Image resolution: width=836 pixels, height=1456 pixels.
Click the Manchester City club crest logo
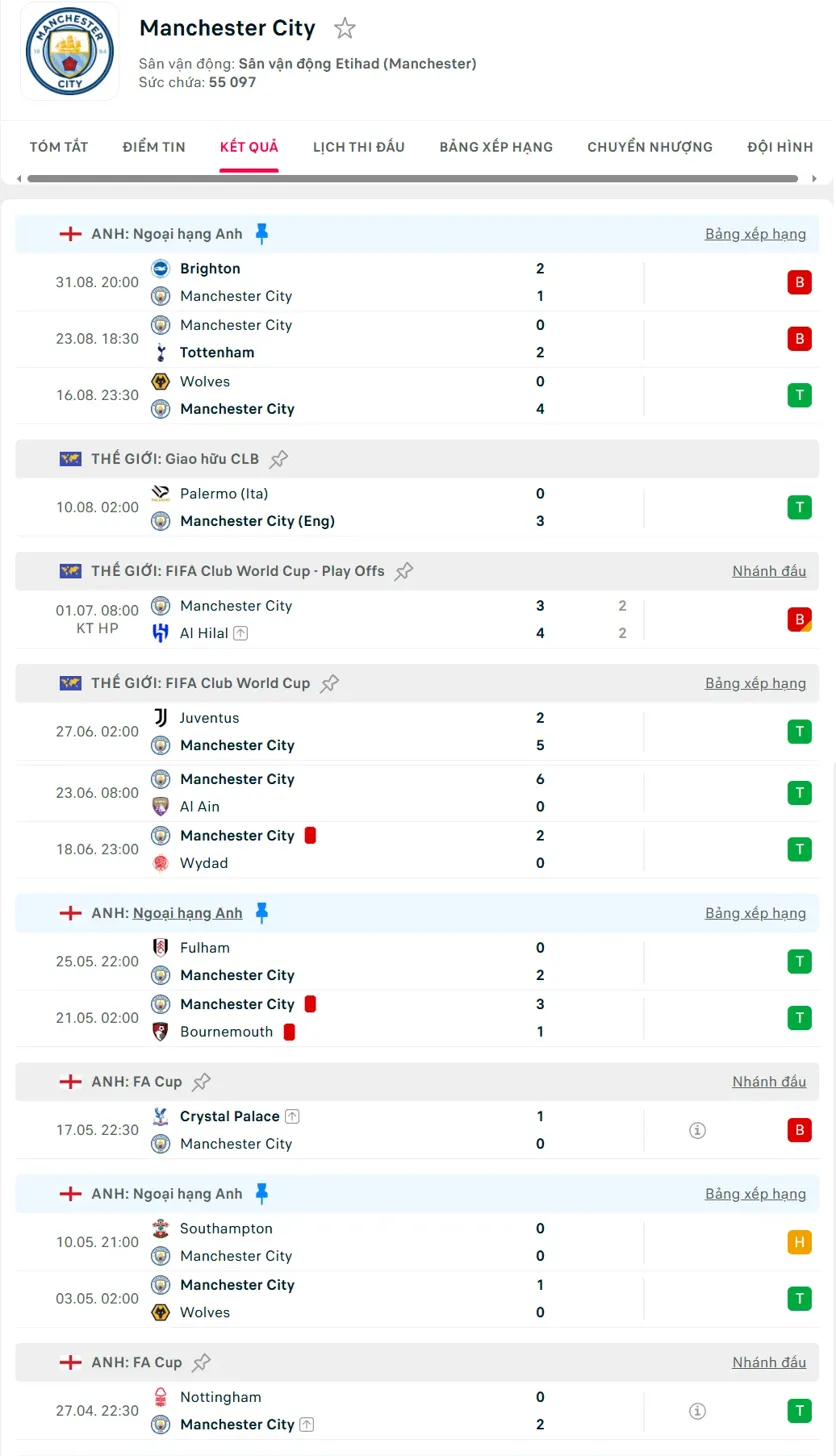(70, 51)
